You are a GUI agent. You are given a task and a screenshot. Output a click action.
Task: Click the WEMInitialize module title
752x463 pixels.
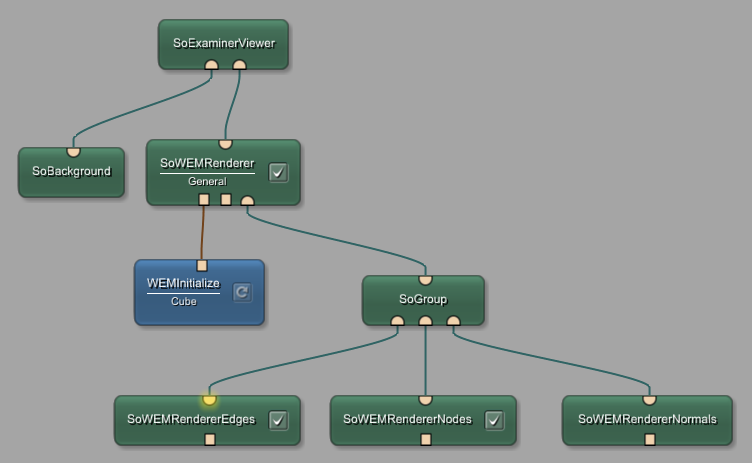tap(183, 284)
